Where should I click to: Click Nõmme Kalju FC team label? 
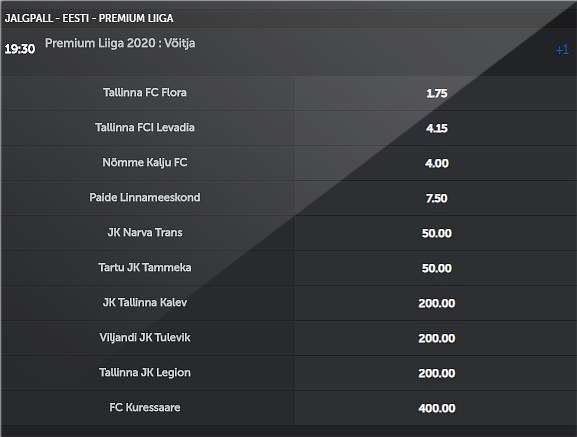[145, 163]
